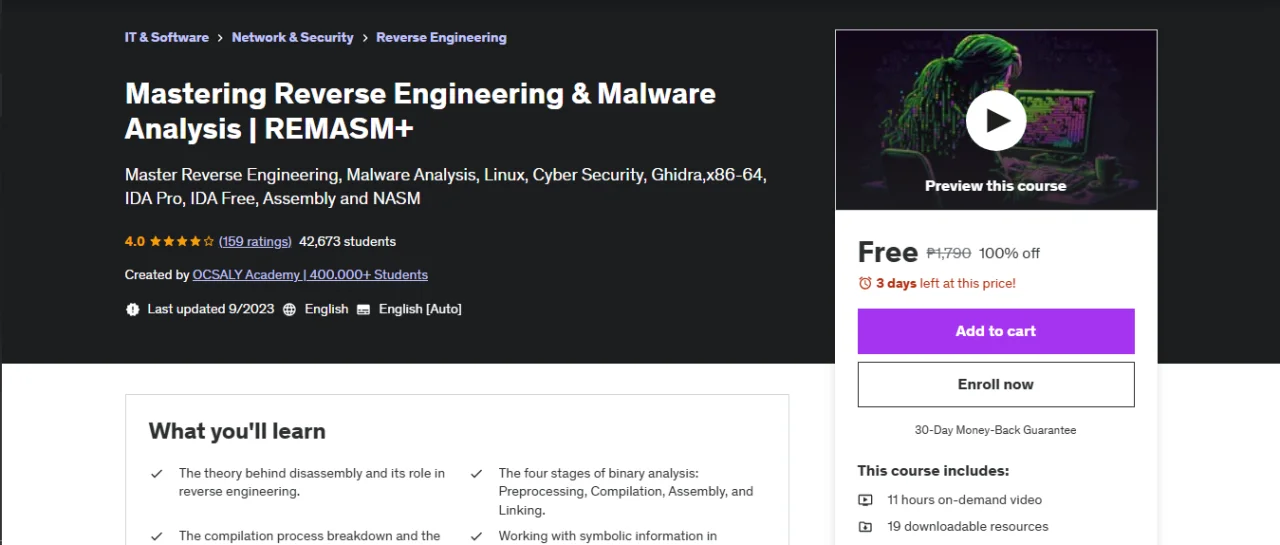
Task: Click the on-demand video icon
Action: (865, 500)
